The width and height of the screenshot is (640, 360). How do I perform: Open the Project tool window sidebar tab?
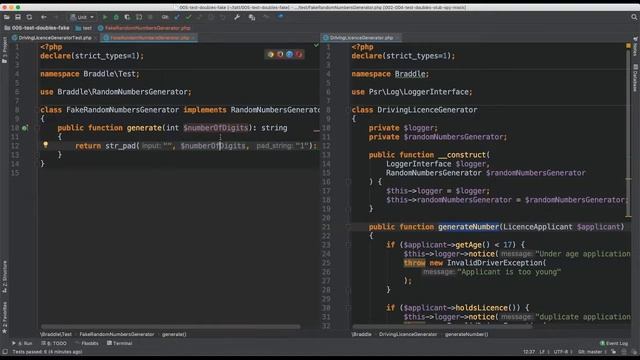pyautogui.click(x=4, y=49)
